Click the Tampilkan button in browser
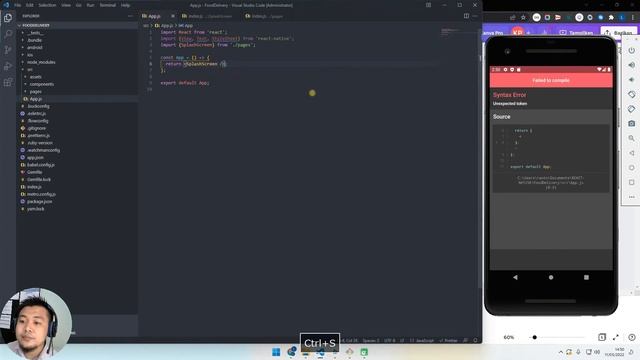 [x=576, y=33]
